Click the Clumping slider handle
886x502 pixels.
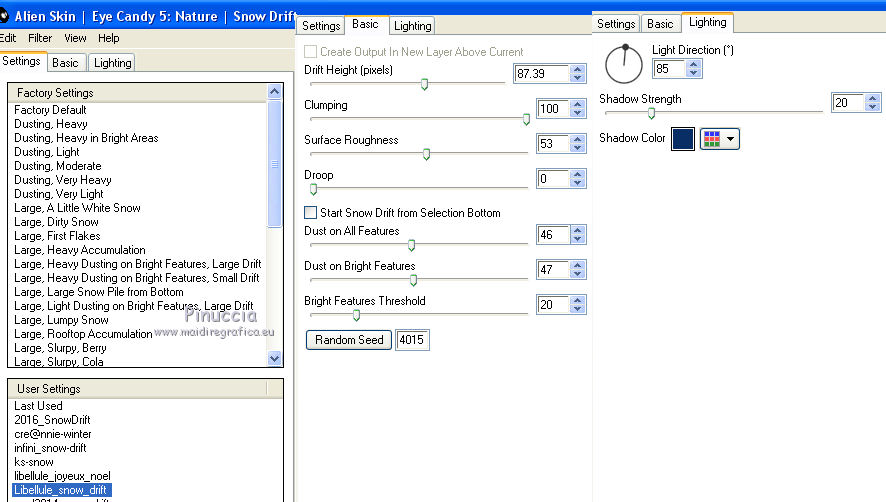point(526,119)
